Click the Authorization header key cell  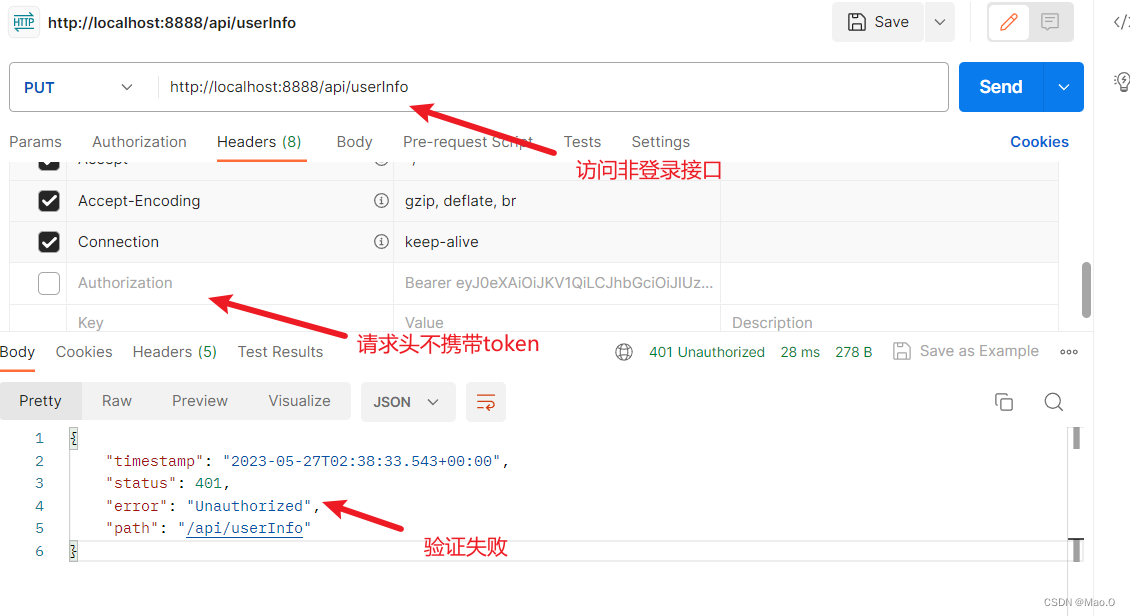230,283
